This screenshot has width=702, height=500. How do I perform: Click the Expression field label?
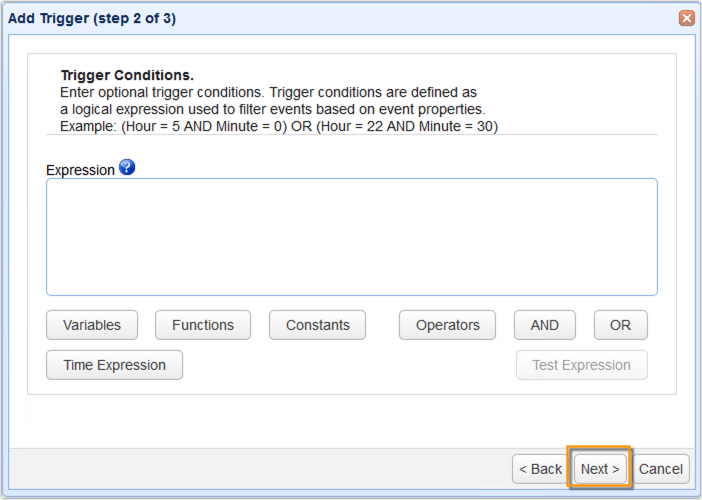[80, 170]
